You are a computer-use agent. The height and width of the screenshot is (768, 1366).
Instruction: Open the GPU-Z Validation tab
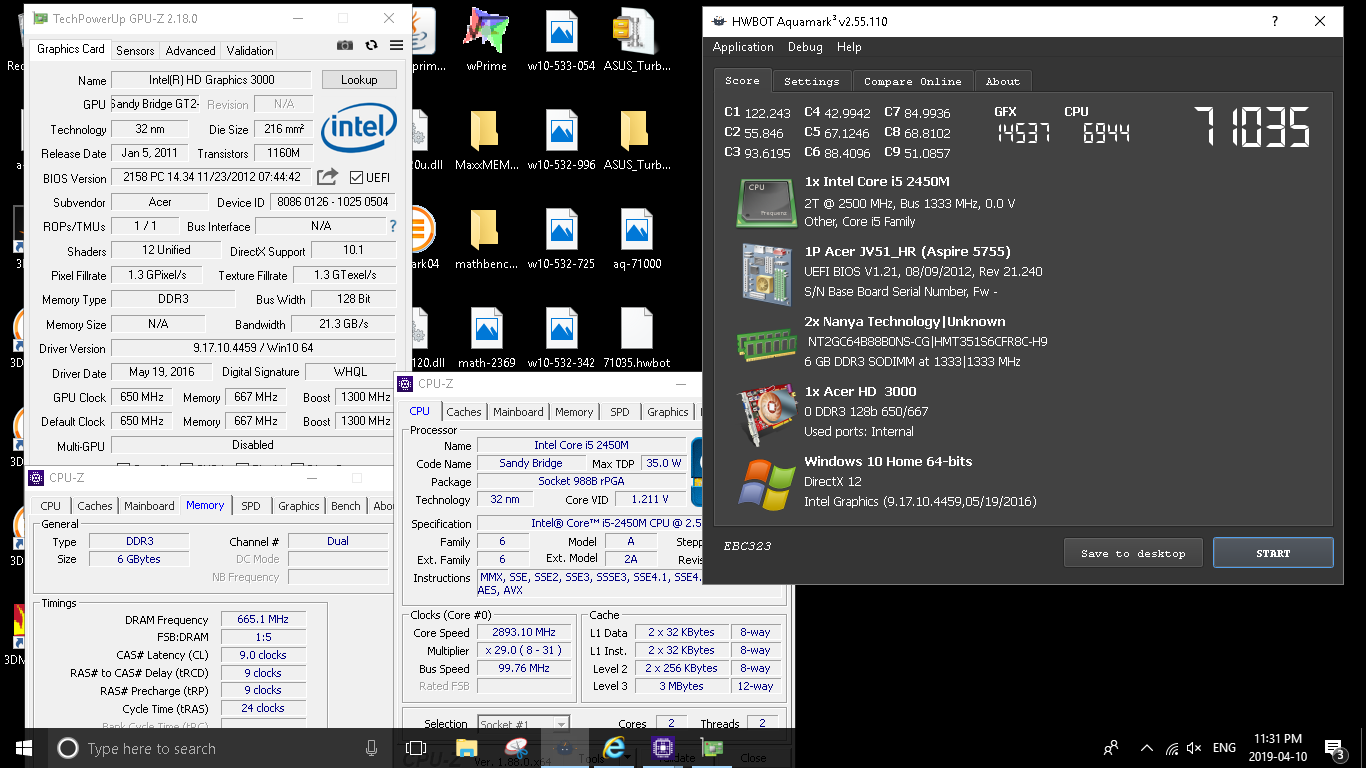pos(250,51)
